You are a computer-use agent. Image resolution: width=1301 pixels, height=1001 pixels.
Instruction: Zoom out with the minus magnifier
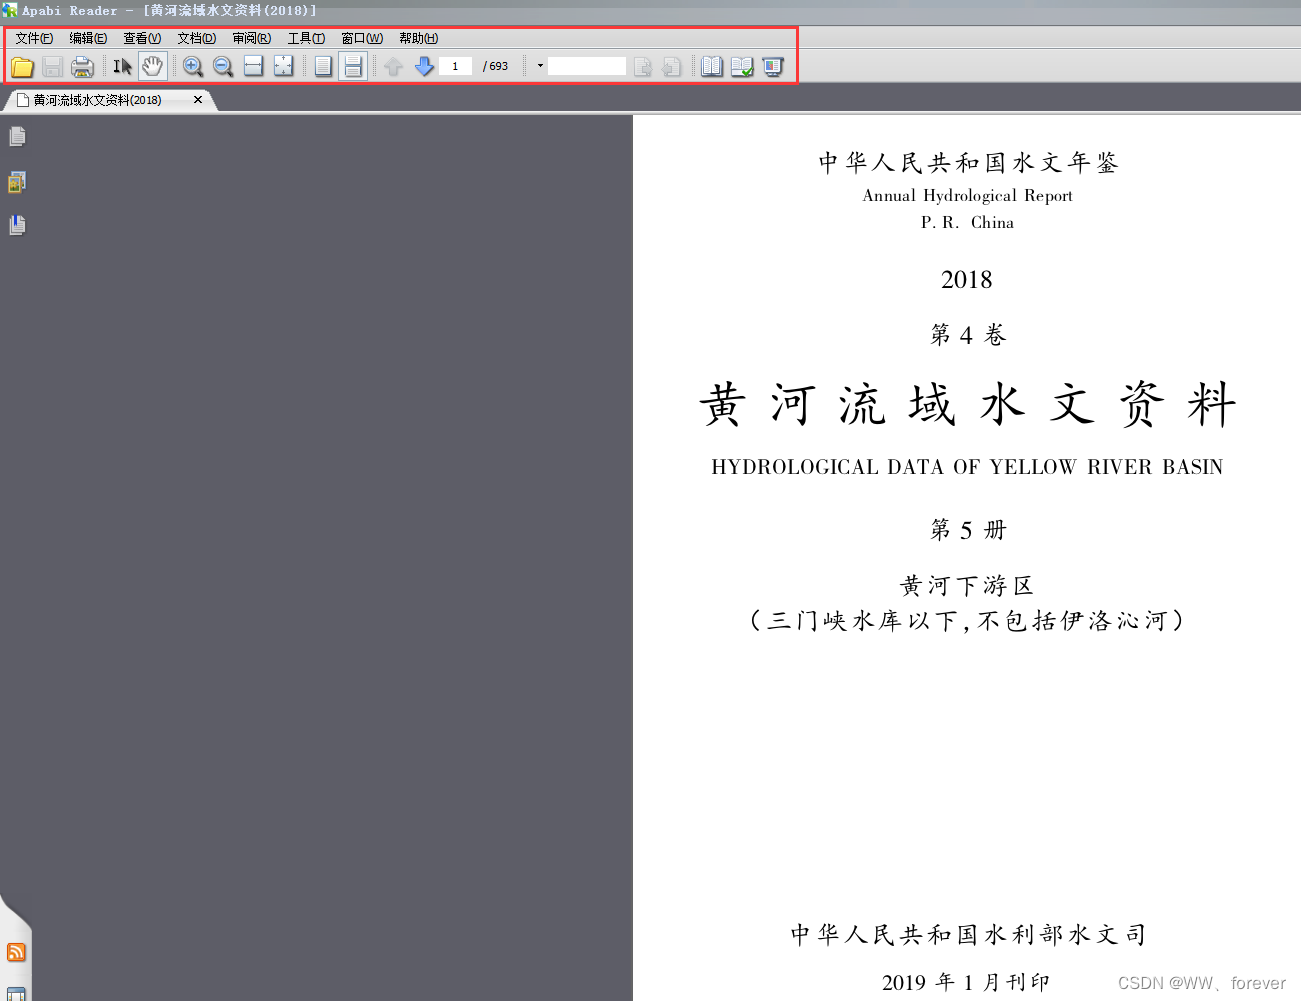tap(223, 67)
